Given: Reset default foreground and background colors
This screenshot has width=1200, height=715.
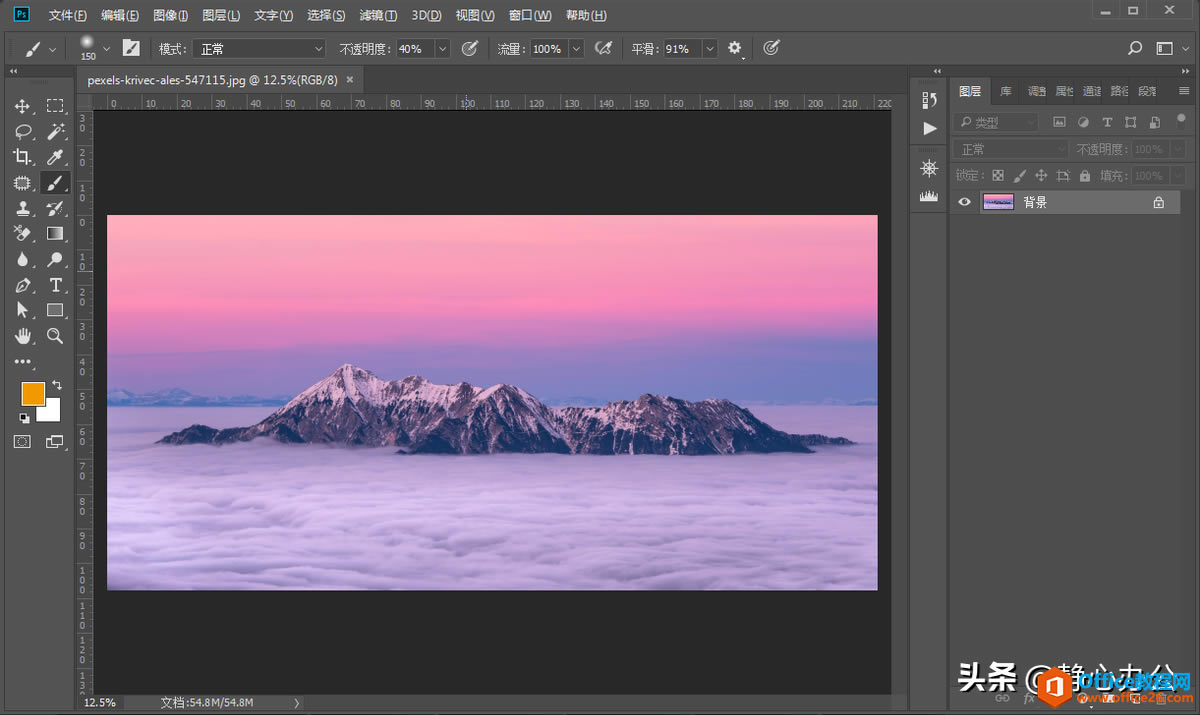Looking at the screenshot, I should pyautogui.click(x=24, y=418).
